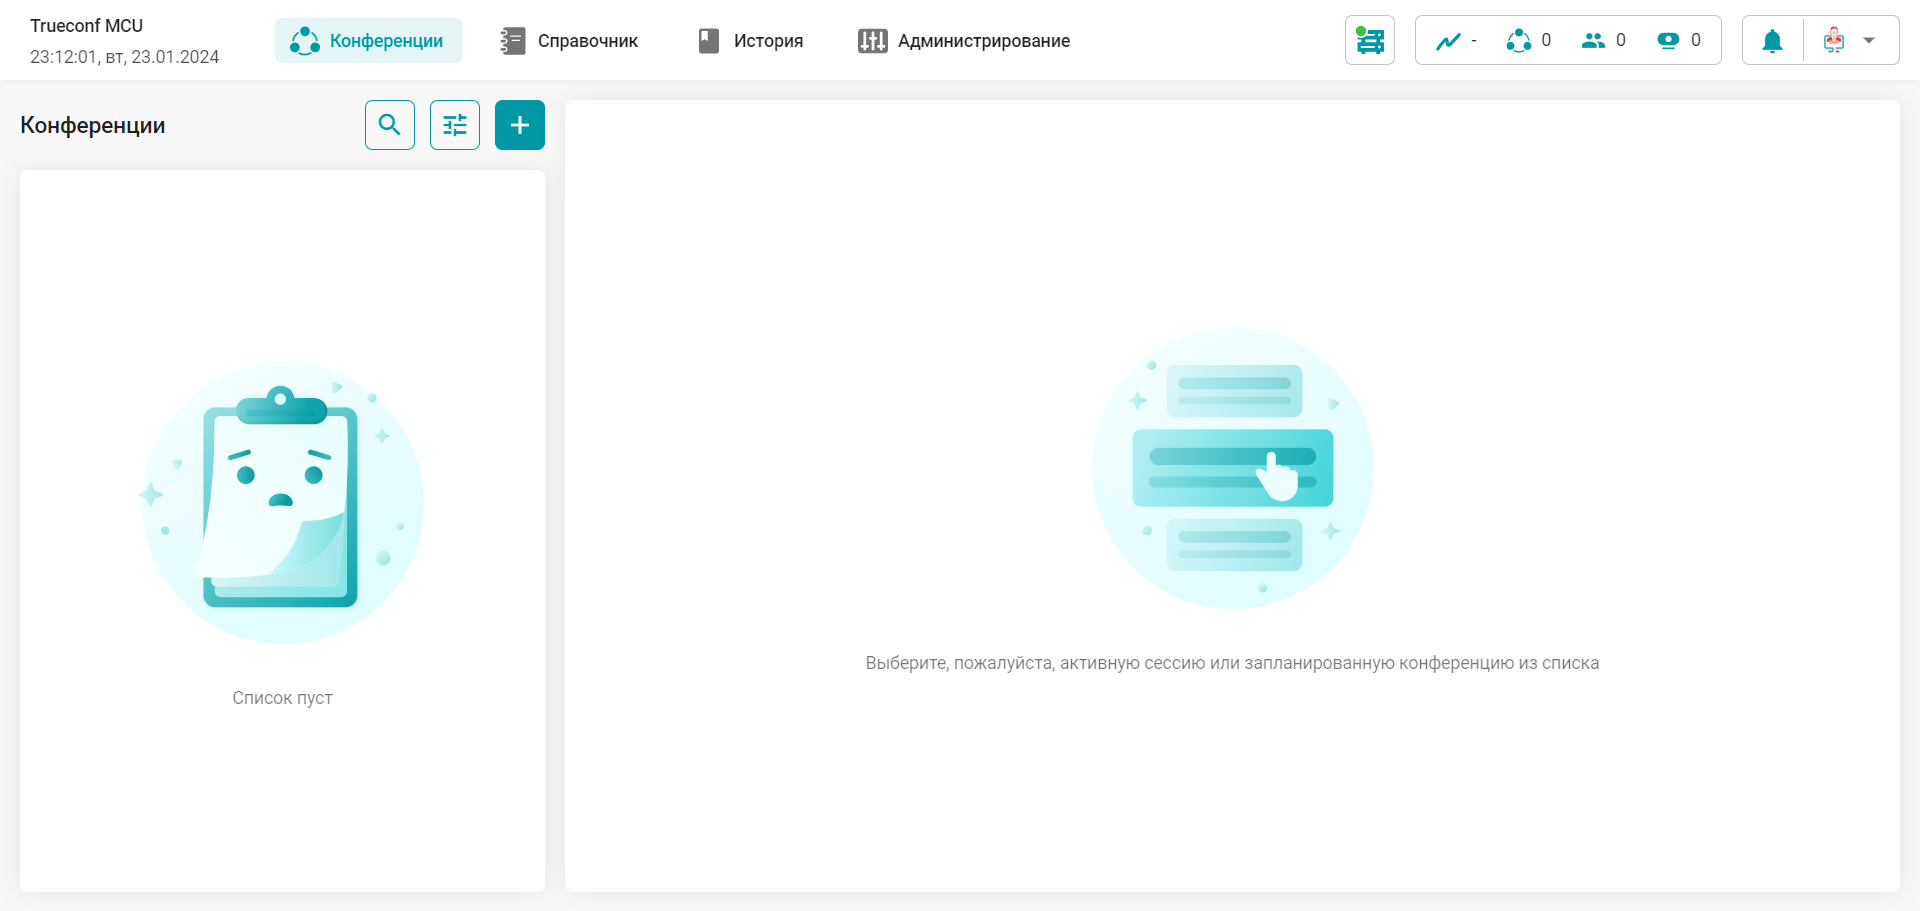Click the Trueconf MCU title
This screenshot has width=1920, height=911.
(x=87, y=26)
